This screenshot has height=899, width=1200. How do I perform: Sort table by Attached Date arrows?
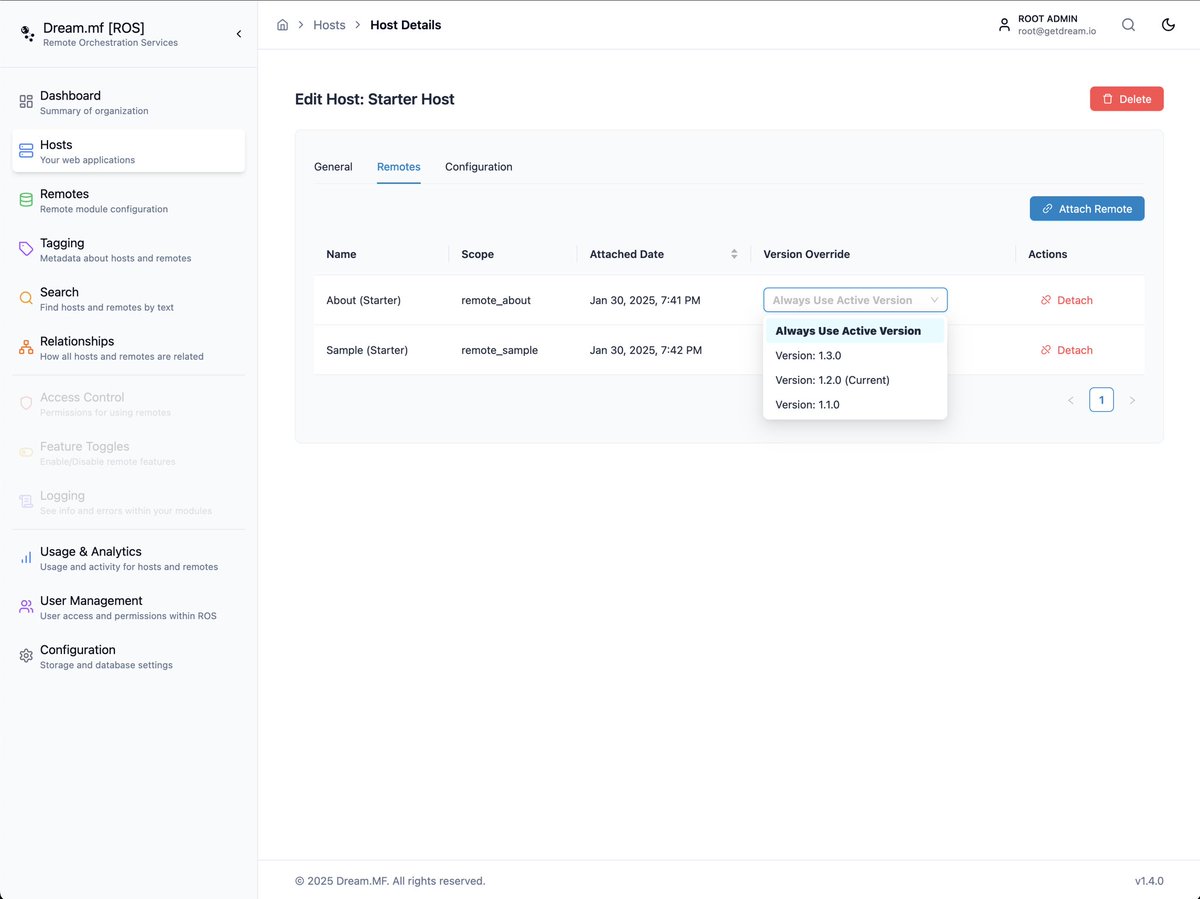tap(734, 254)
